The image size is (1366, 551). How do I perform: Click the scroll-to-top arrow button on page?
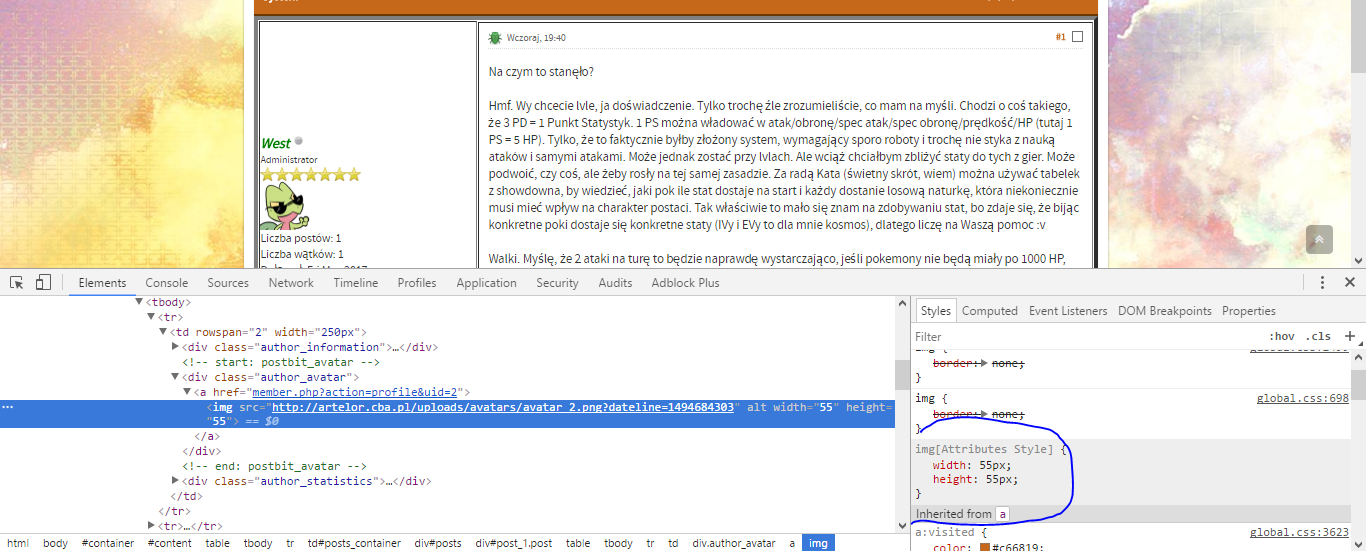[1319, 240]
